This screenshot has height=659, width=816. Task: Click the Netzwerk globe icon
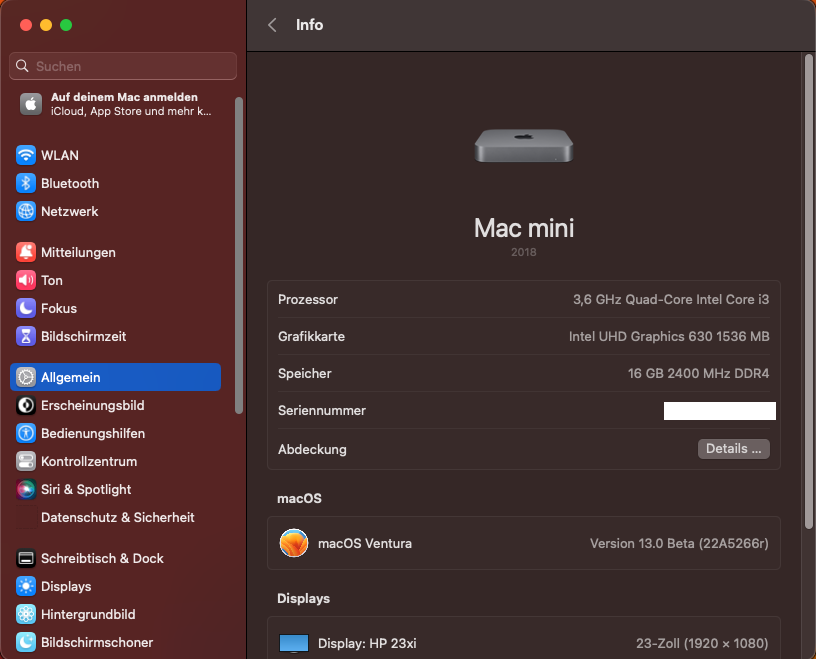pos(26,211)
